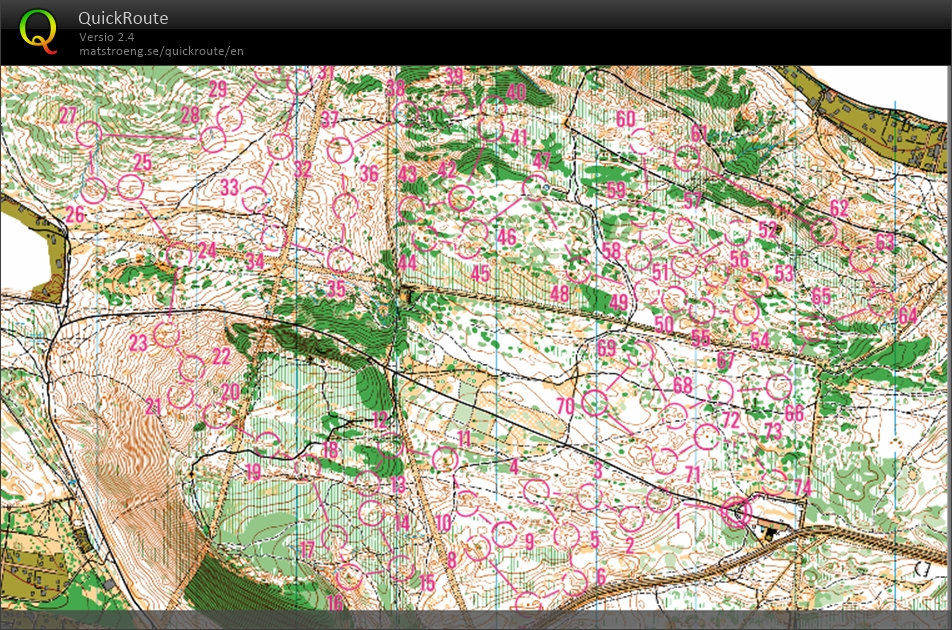Select control number 48 on the map
This screenshot has width=952, height=630.
[x=559, y=294]
